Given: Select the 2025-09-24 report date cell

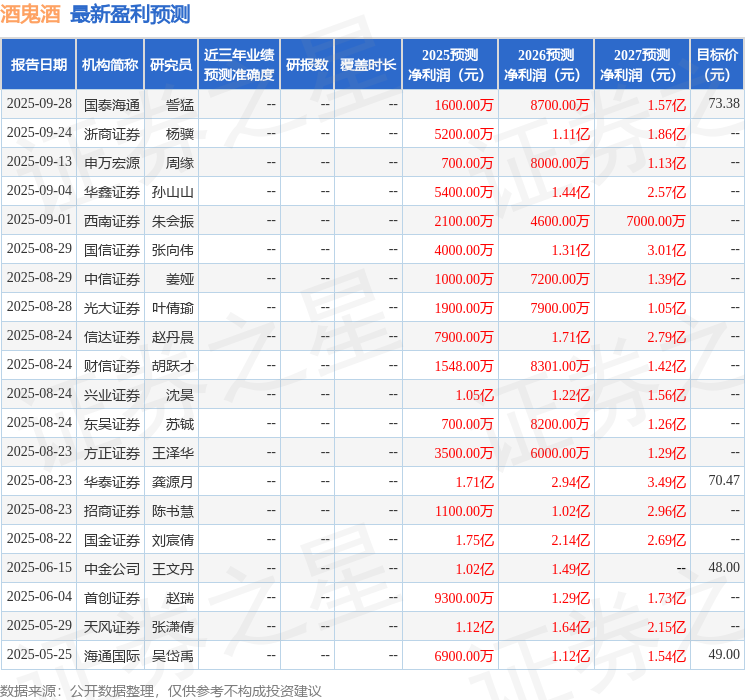Looking at the screenshot, I should point(39,133).
